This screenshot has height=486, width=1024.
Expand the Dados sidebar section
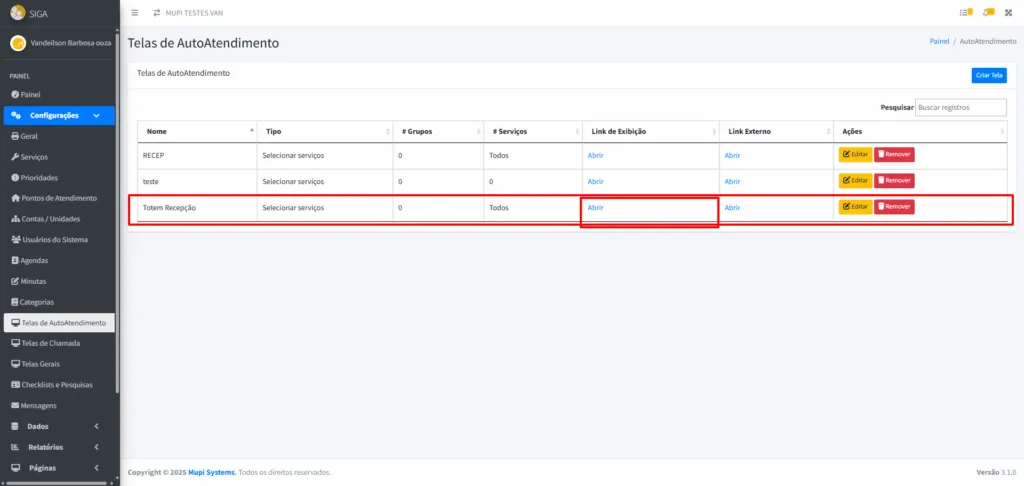coord(58,426)
